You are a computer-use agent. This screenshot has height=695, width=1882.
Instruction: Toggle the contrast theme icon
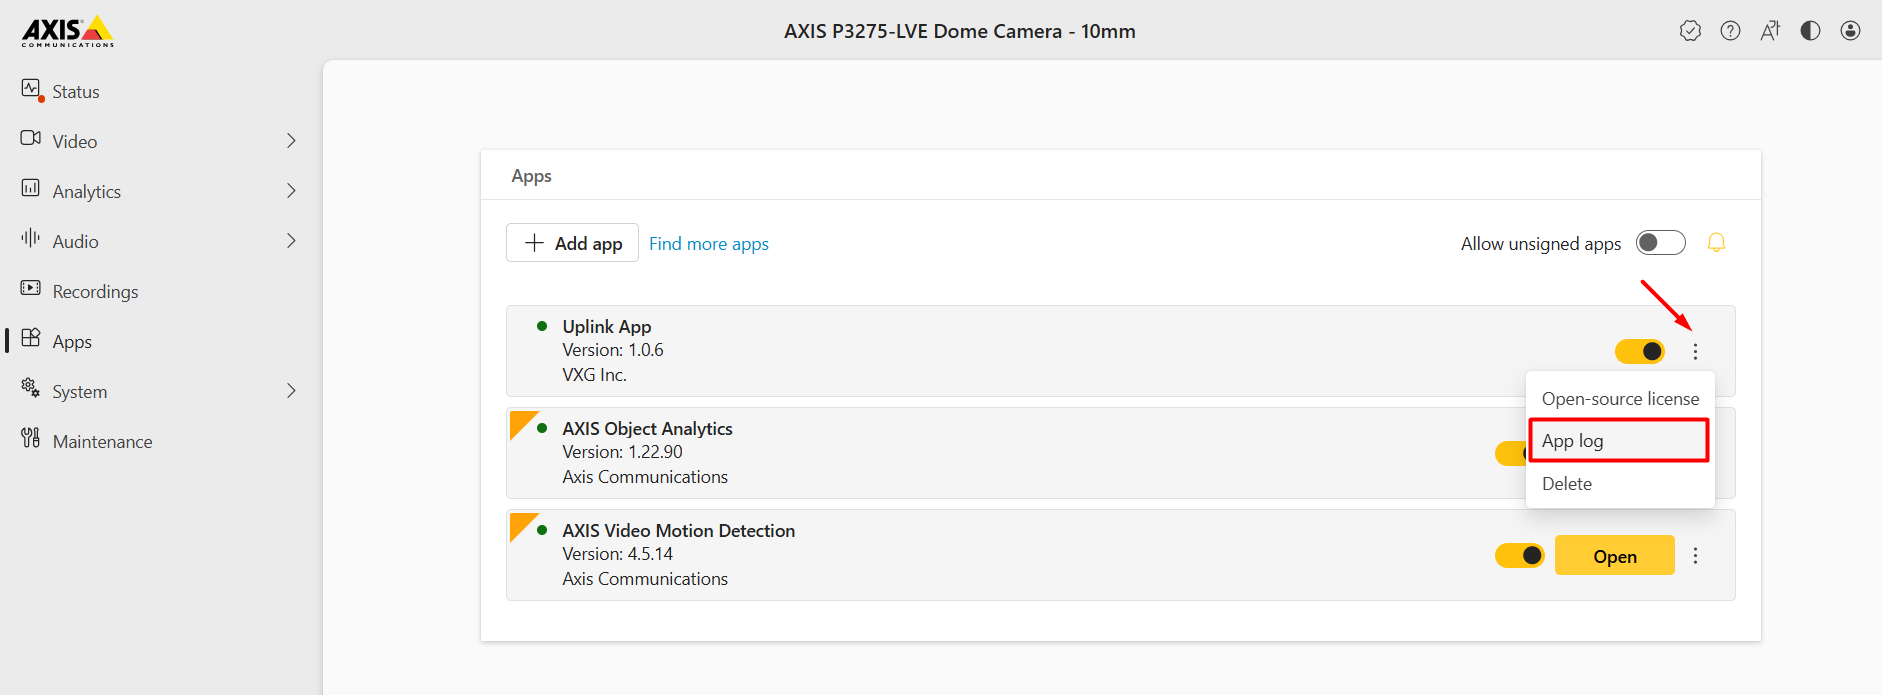(1810, 31)
